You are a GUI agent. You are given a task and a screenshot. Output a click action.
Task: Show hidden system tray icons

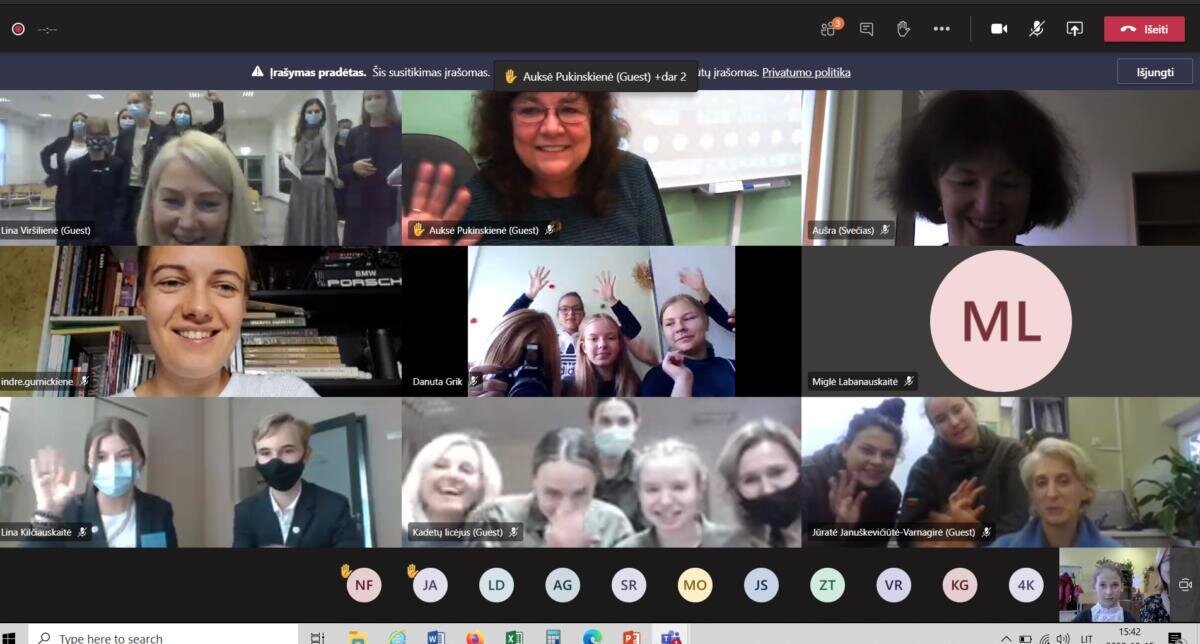[x=1007, y=638]
